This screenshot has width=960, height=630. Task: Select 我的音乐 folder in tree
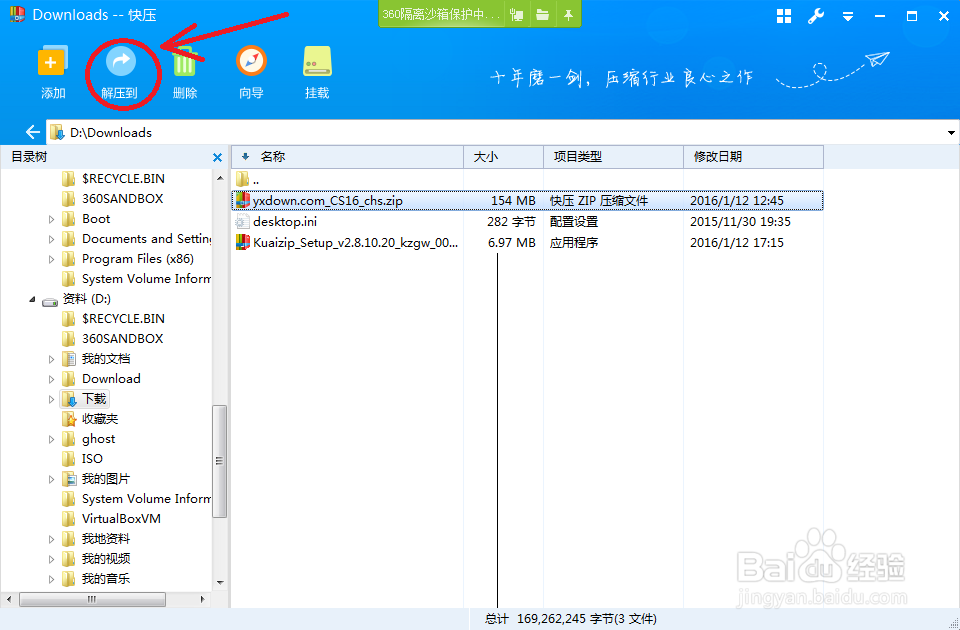(x=96, y=579)
